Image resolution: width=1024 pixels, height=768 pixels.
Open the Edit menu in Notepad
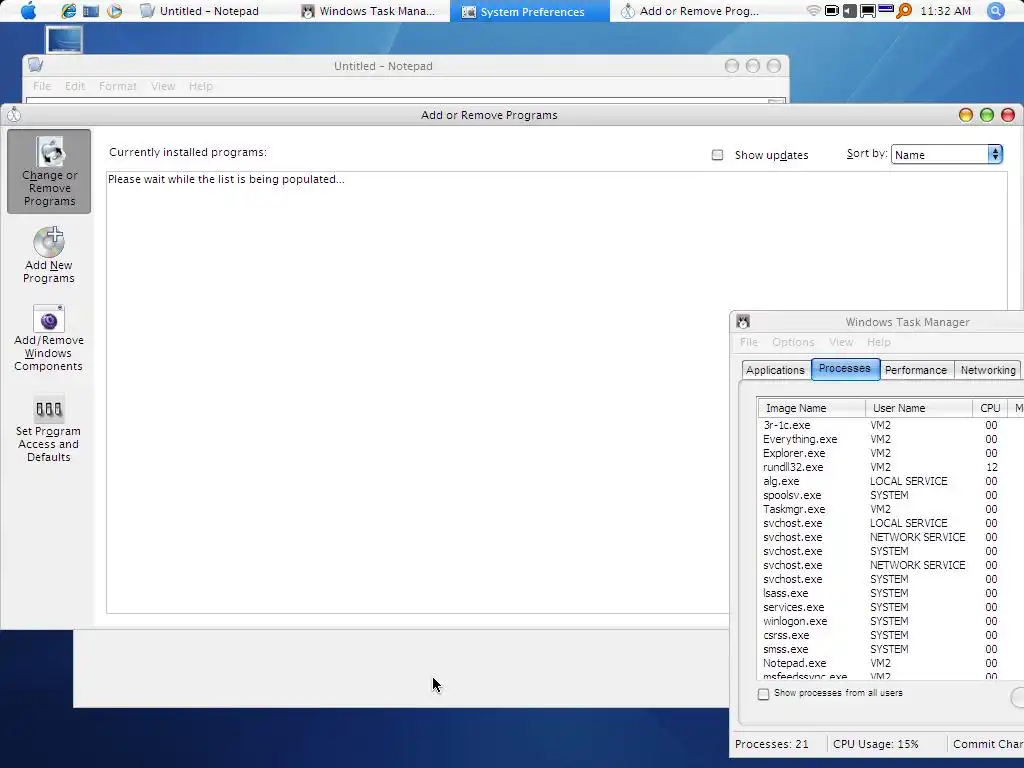[74, 86]
